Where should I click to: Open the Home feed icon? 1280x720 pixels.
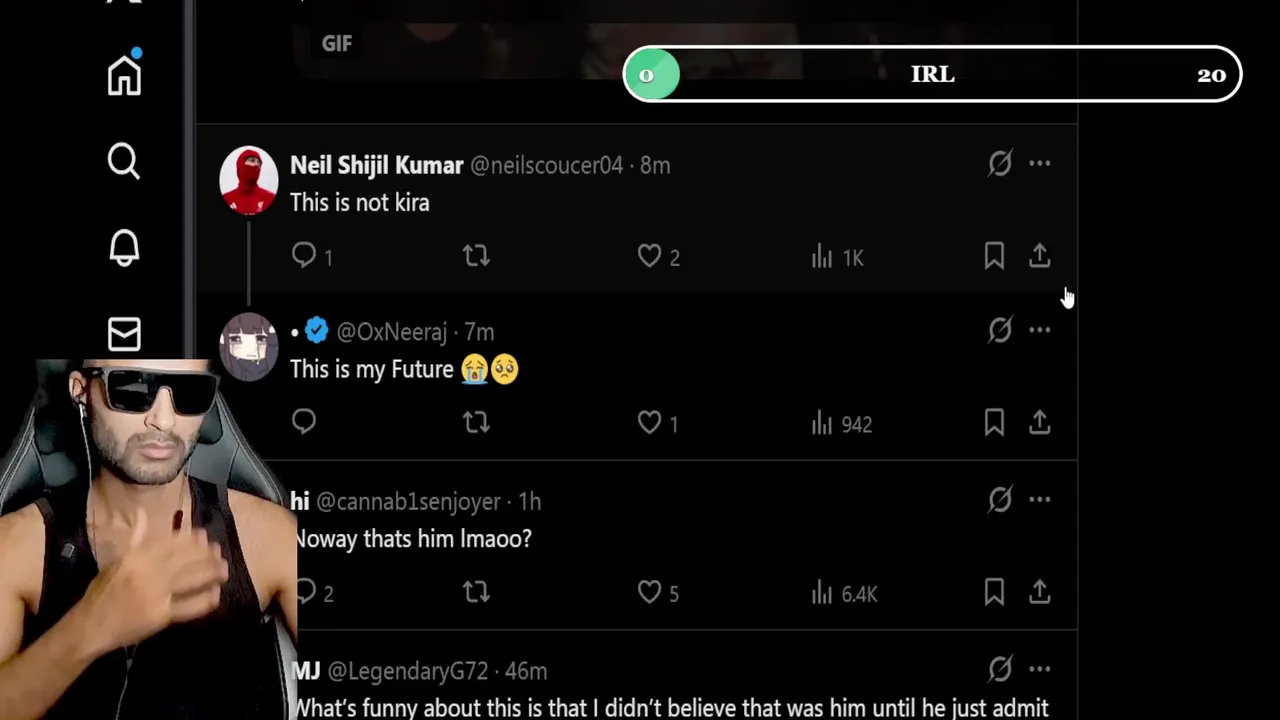(124, 75)
